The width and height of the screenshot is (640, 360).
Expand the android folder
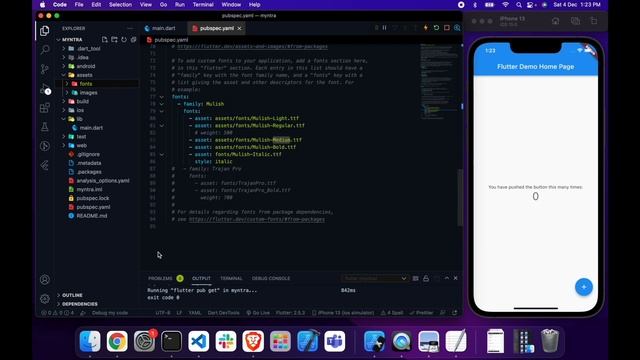[64, 66]
